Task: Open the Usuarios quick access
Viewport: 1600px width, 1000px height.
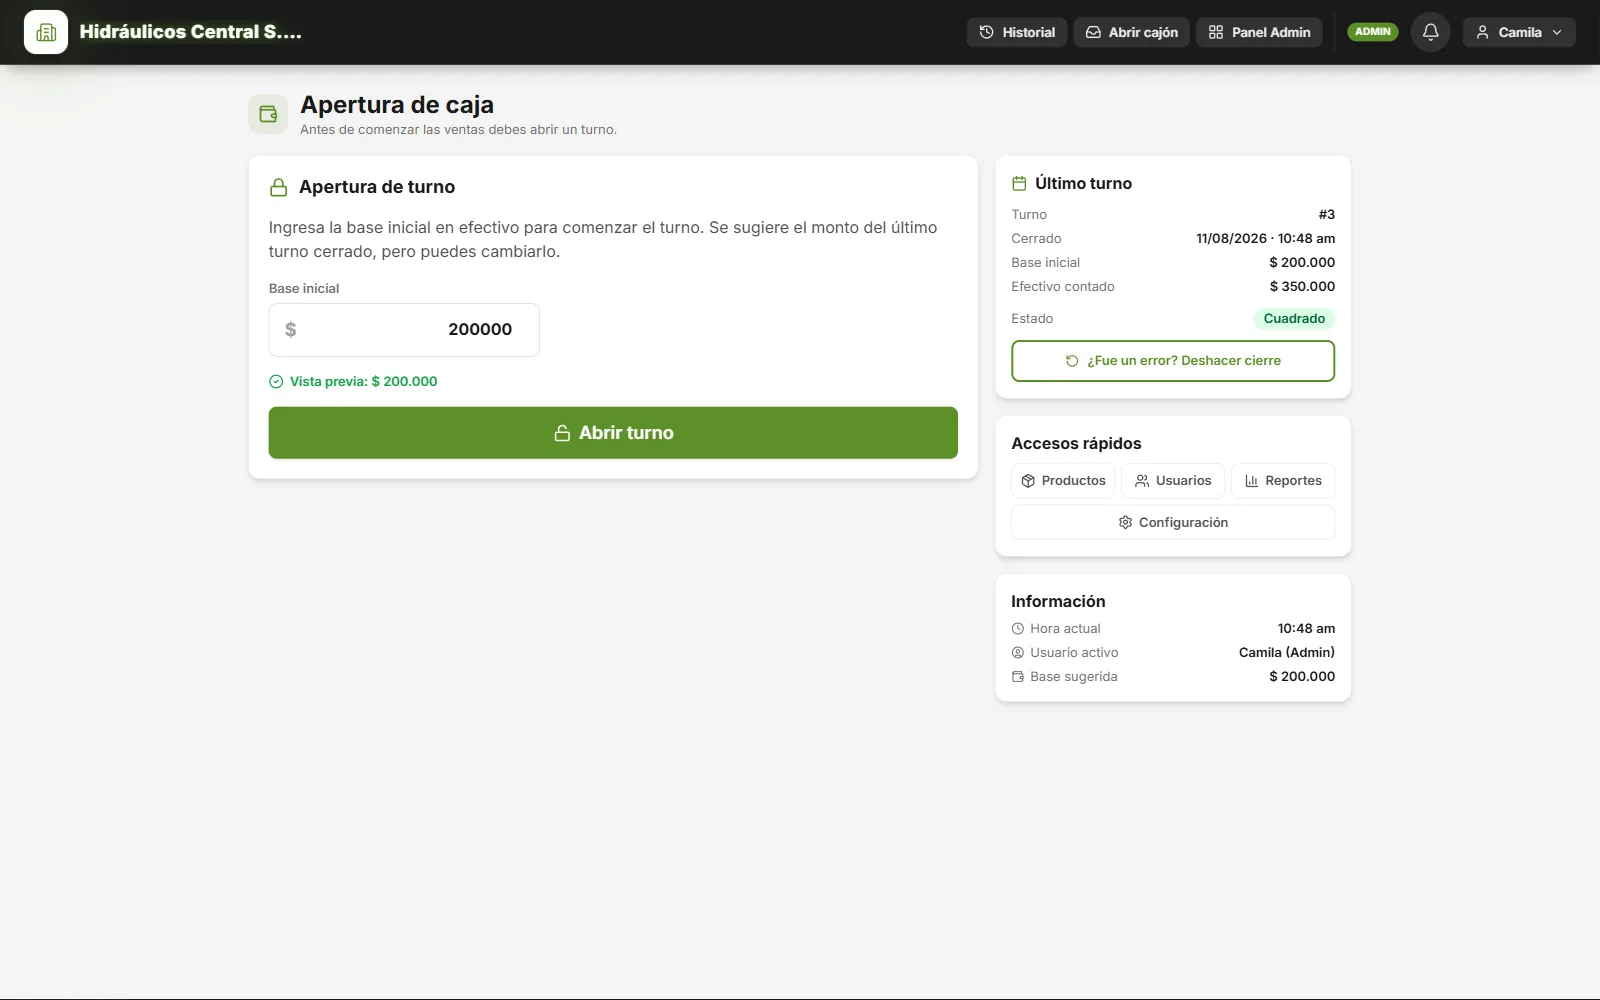Action: coord(1173,481)
